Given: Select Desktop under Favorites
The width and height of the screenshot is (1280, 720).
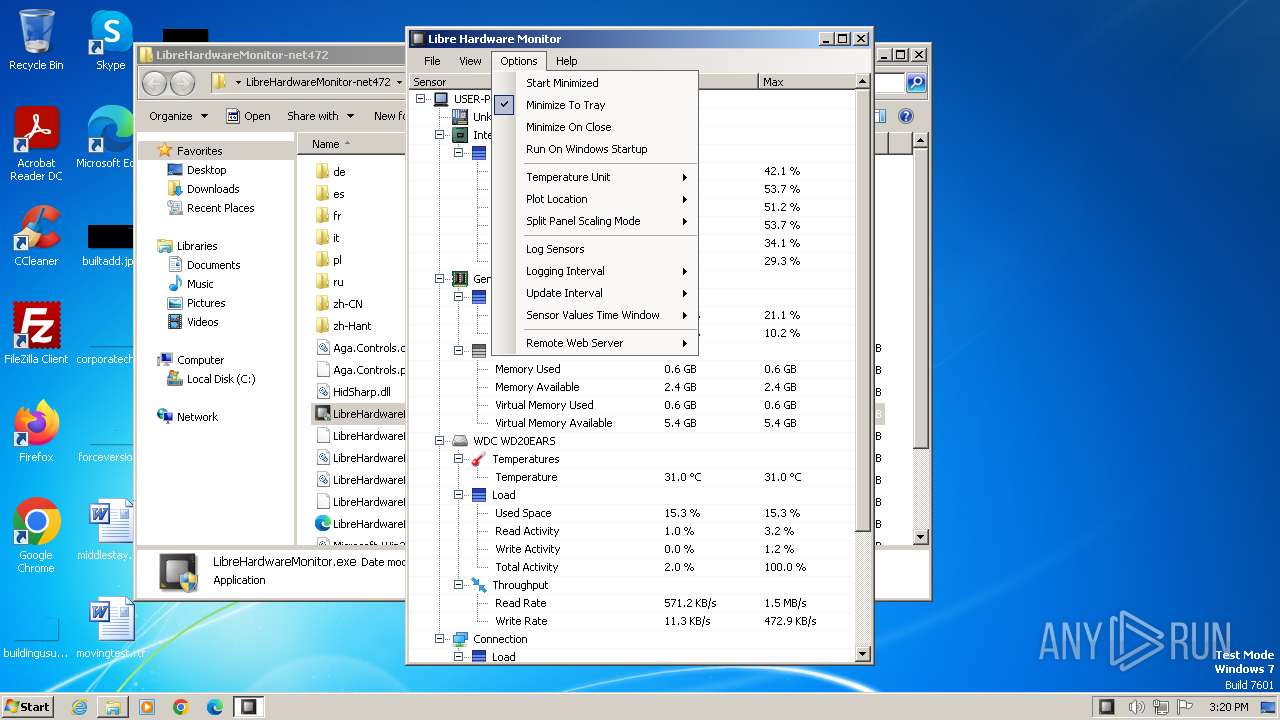Looking at the screenshot, I should coord(206,170).
